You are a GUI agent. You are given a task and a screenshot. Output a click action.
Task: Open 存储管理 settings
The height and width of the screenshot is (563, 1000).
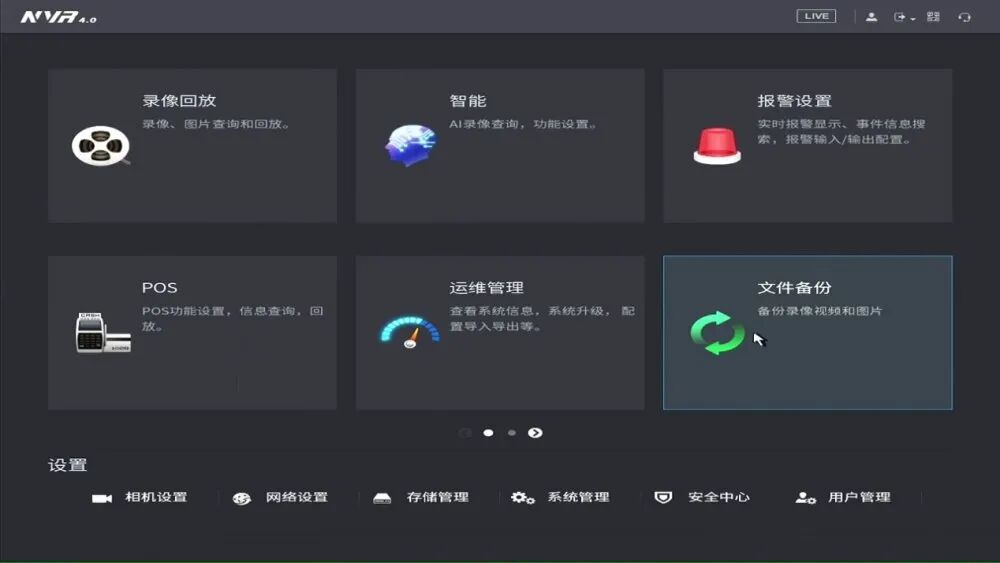[x=438, y=497]
